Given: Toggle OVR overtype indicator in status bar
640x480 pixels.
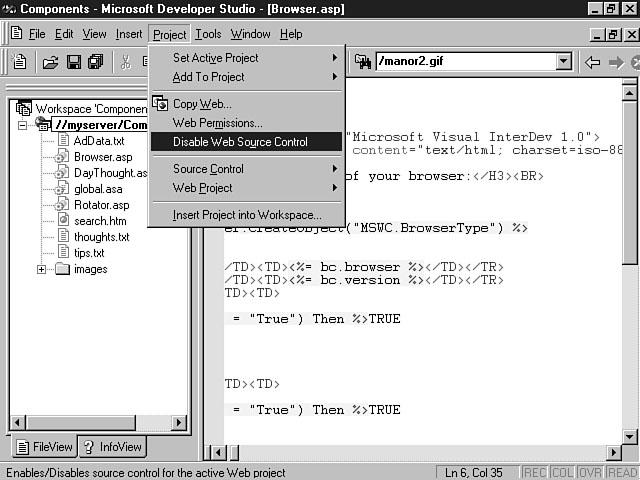Looking at the screenshot, I should point(590,472).
